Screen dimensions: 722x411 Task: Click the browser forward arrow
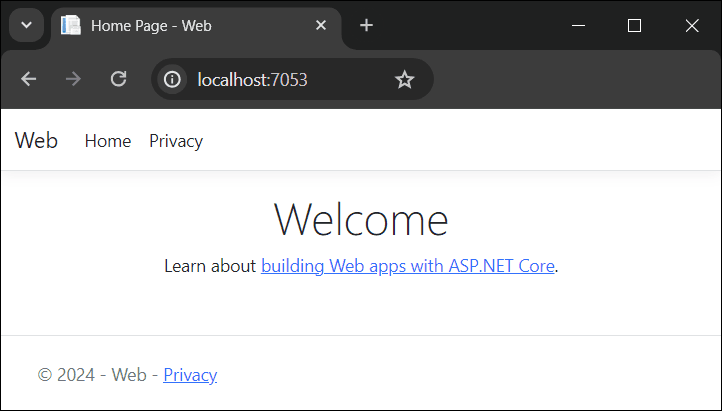pos(73,79)
